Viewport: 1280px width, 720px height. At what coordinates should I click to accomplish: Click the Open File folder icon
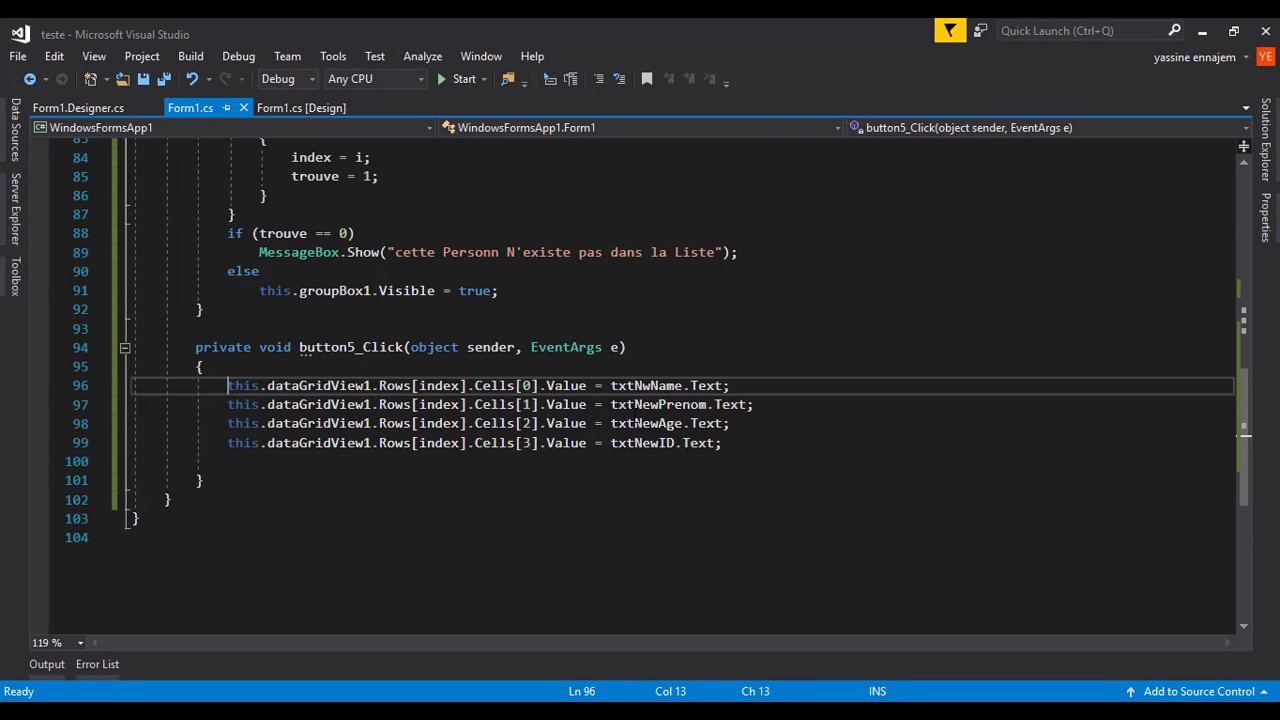[x=122, y=79]
